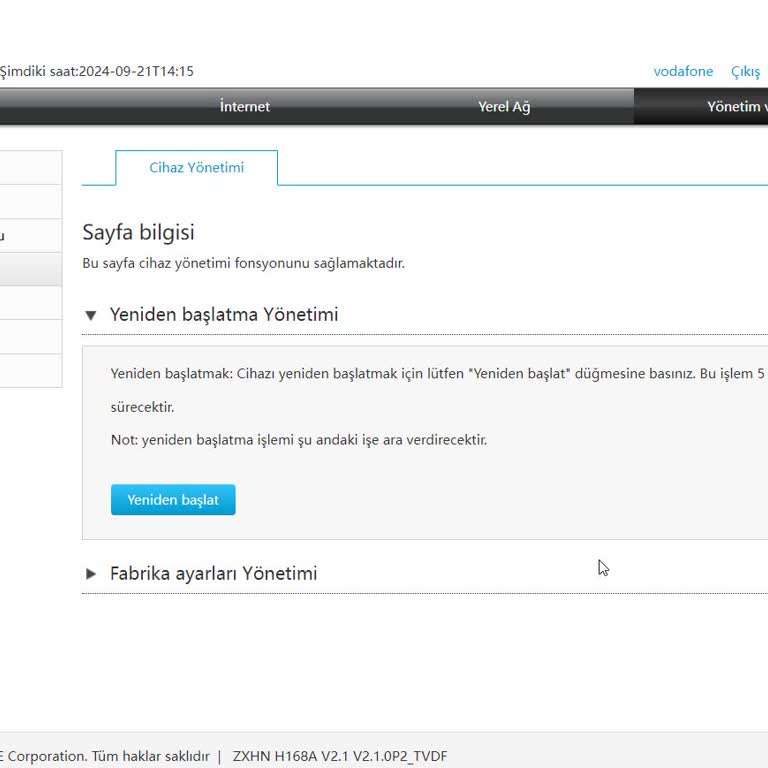This screenshot has height=768, width=768.
Task: Click the vodafone link
Action: 683,72
